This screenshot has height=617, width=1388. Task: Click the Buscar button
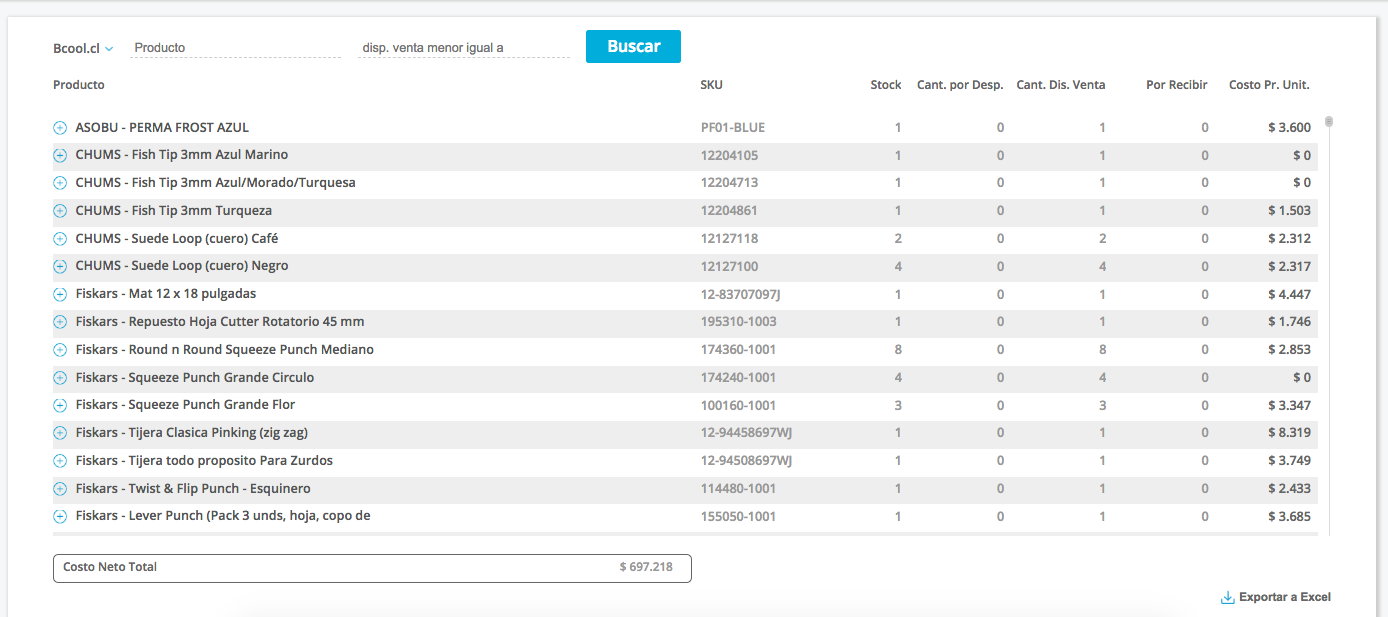(x=633, y=46)
